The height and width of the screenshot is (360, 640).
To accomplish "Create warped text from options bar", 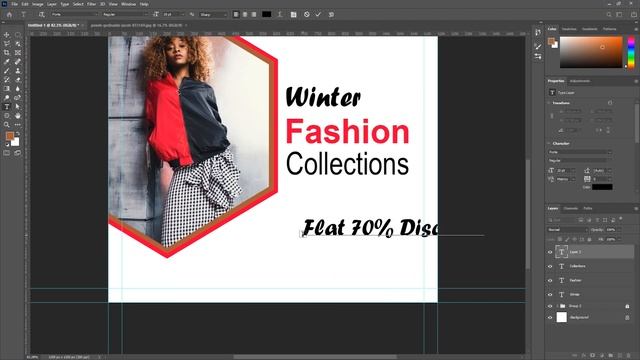I will [x=280, y=14].
